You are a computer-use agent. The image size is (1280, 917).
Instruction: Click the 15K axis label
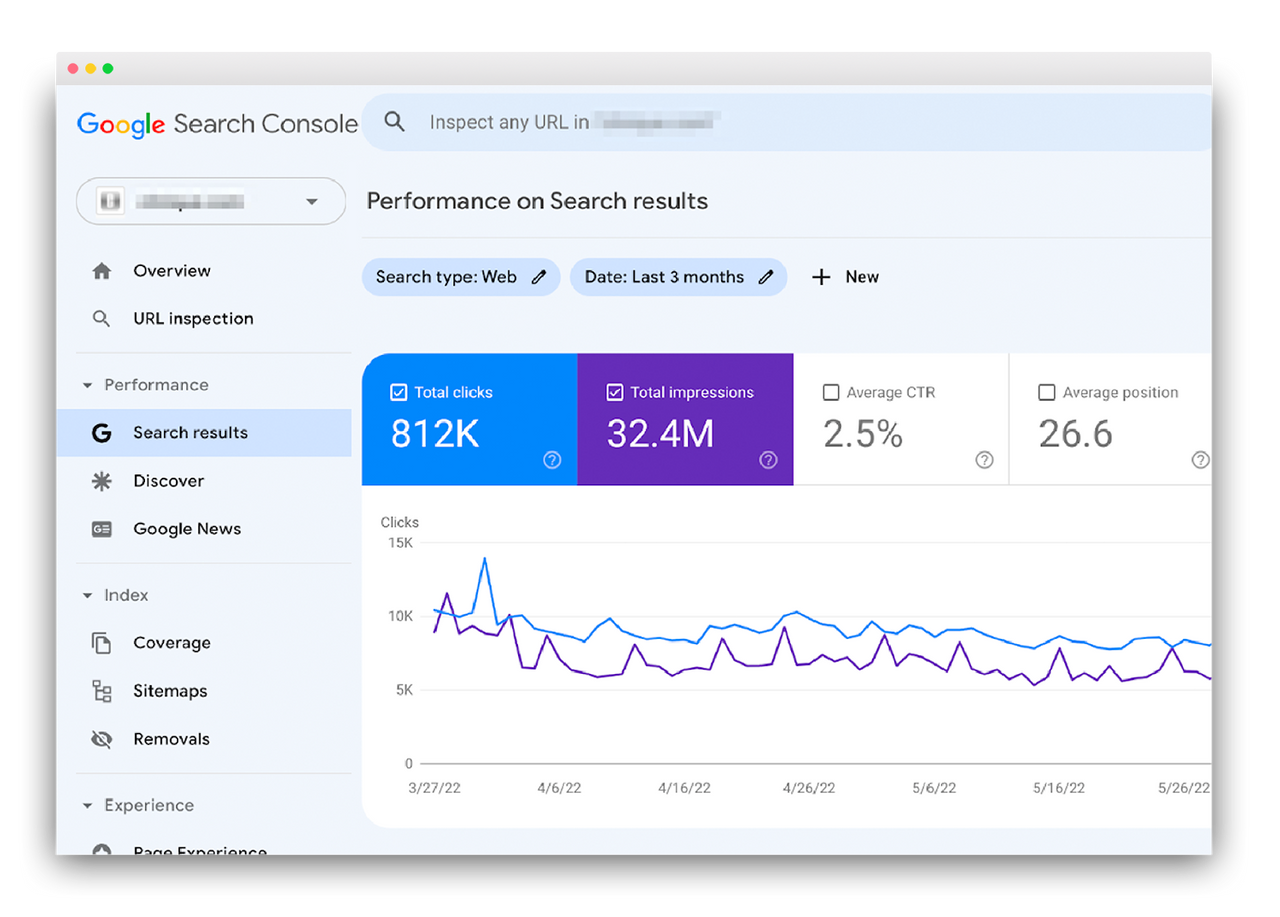[400, 543]
